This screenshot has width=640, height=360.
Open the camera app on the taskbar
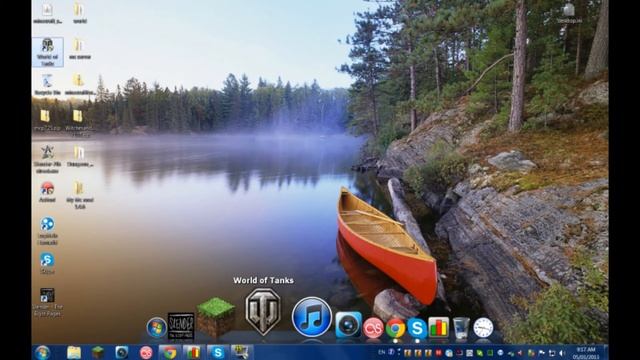tap(121, 352)
